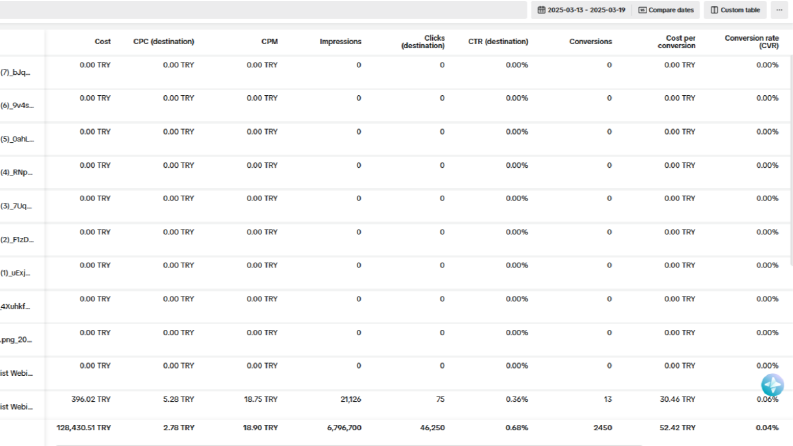Select the row named _4Xuhkf...

15,306
